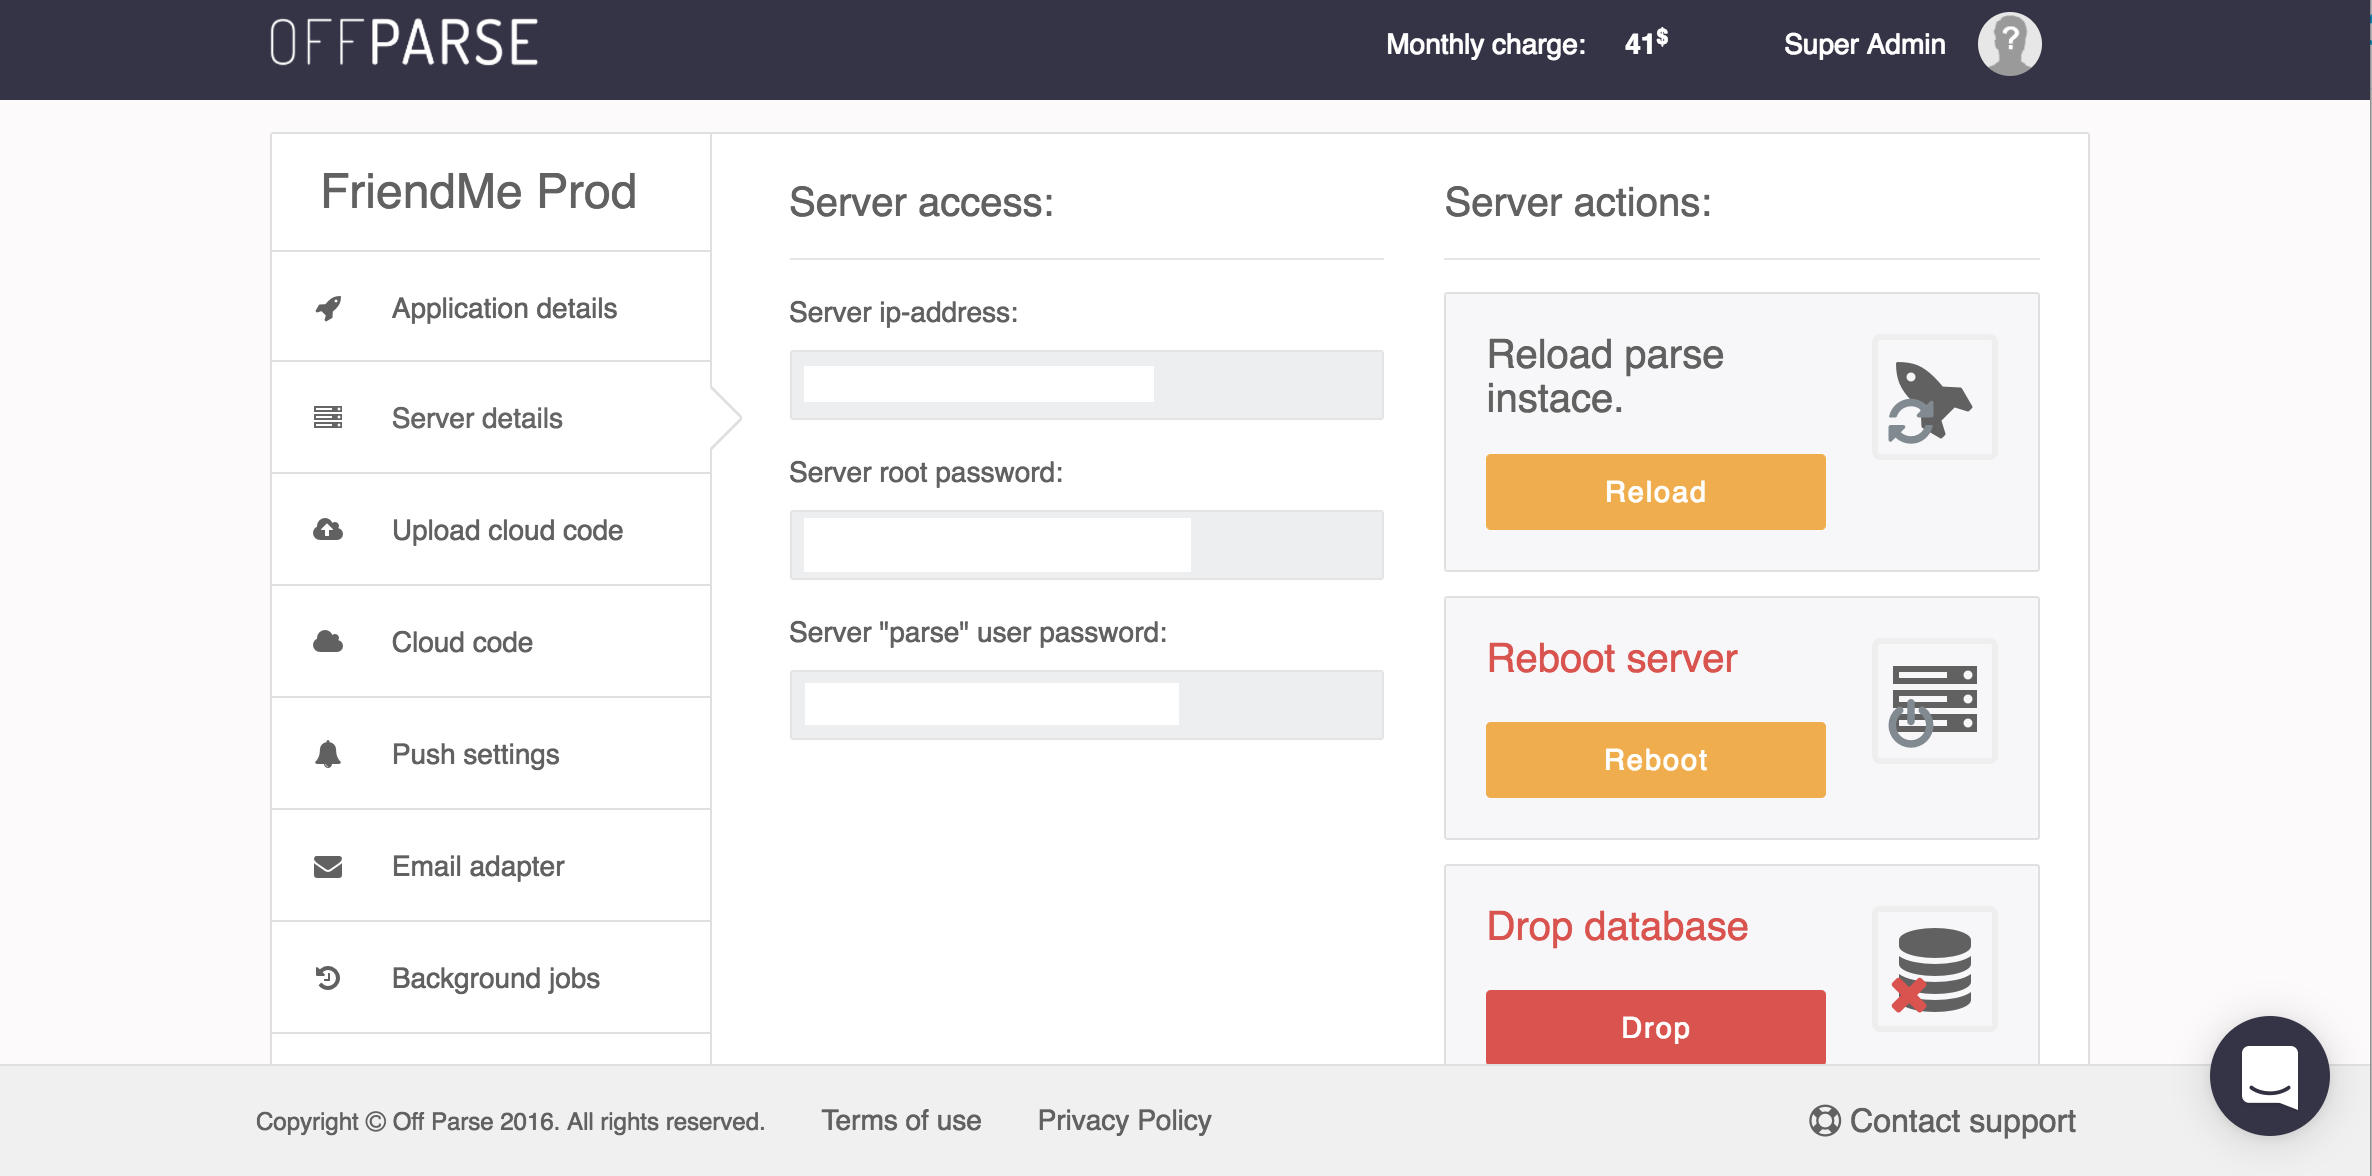Go to Application details section
The width and height of the screenshot is (2372, 1176).
click(x=504, y=308)
